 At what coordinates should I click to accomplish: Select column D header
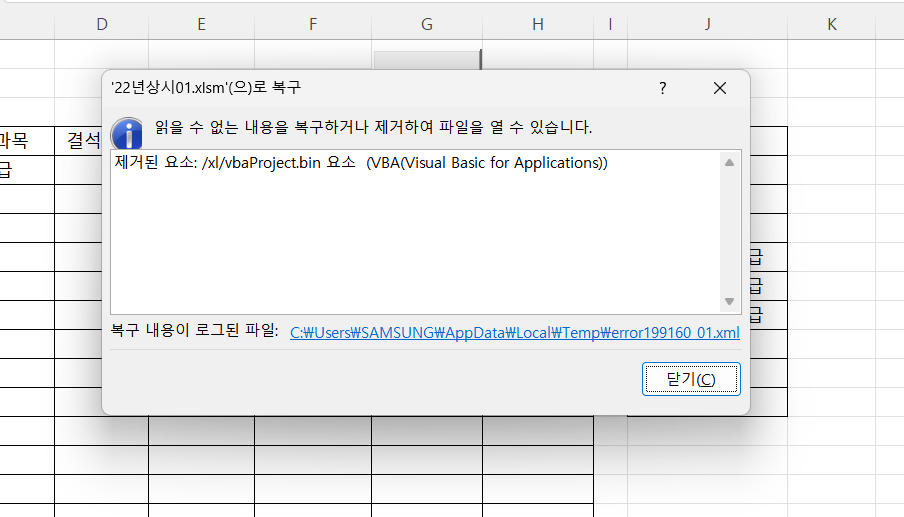[101, 24]
